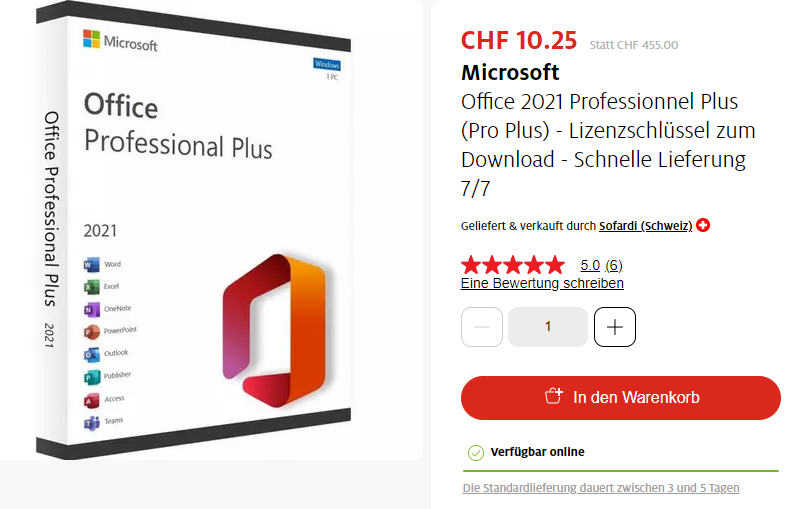Click the Outlook icon on product box
Viewport: 791px width, 509px height.
click(91, 354)
